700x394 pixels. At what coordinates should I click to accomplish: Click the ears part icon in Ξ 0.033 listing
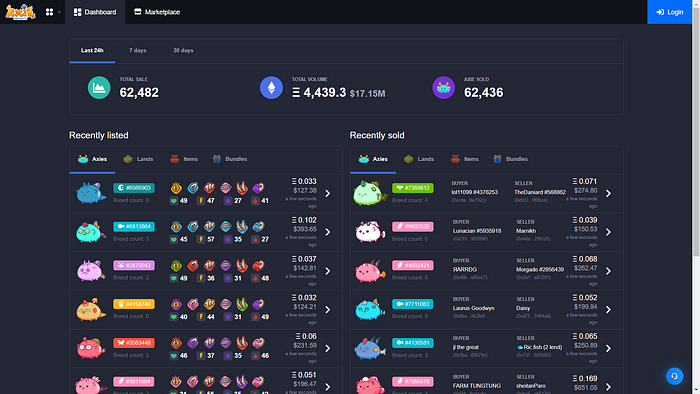point(193,188)
